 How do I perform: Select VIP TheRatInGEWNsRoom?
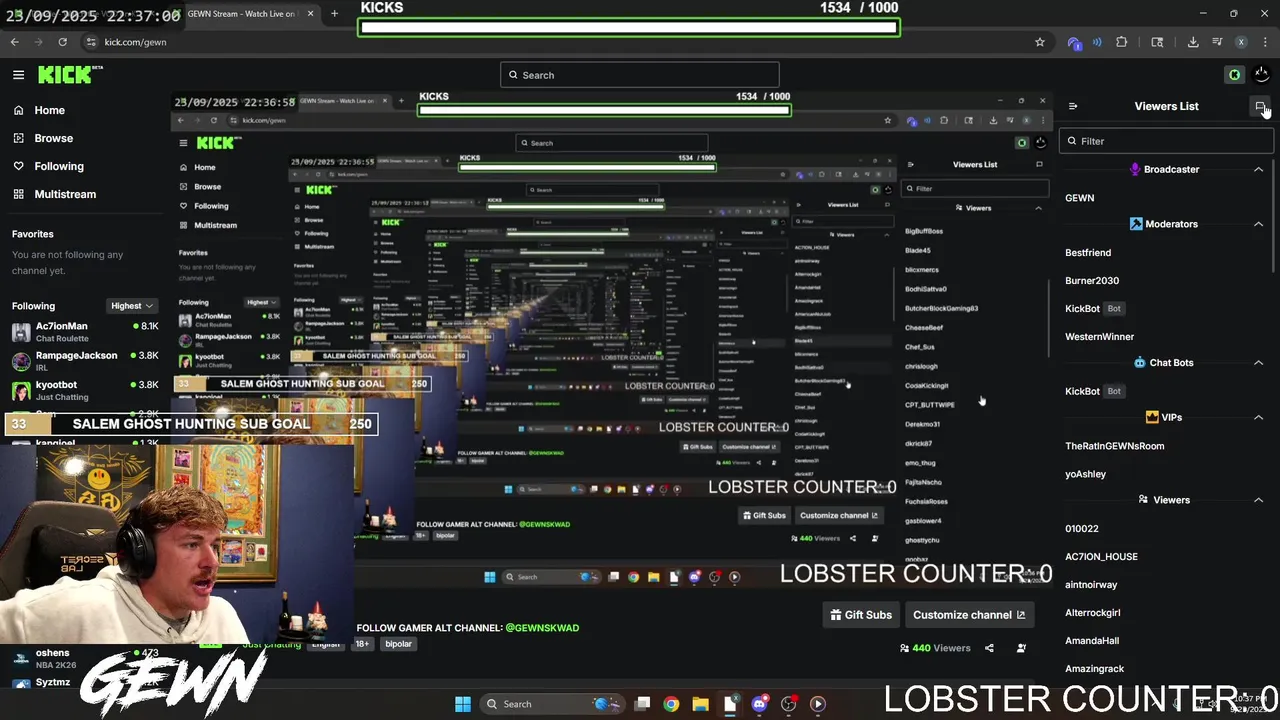coord(1115,446)
